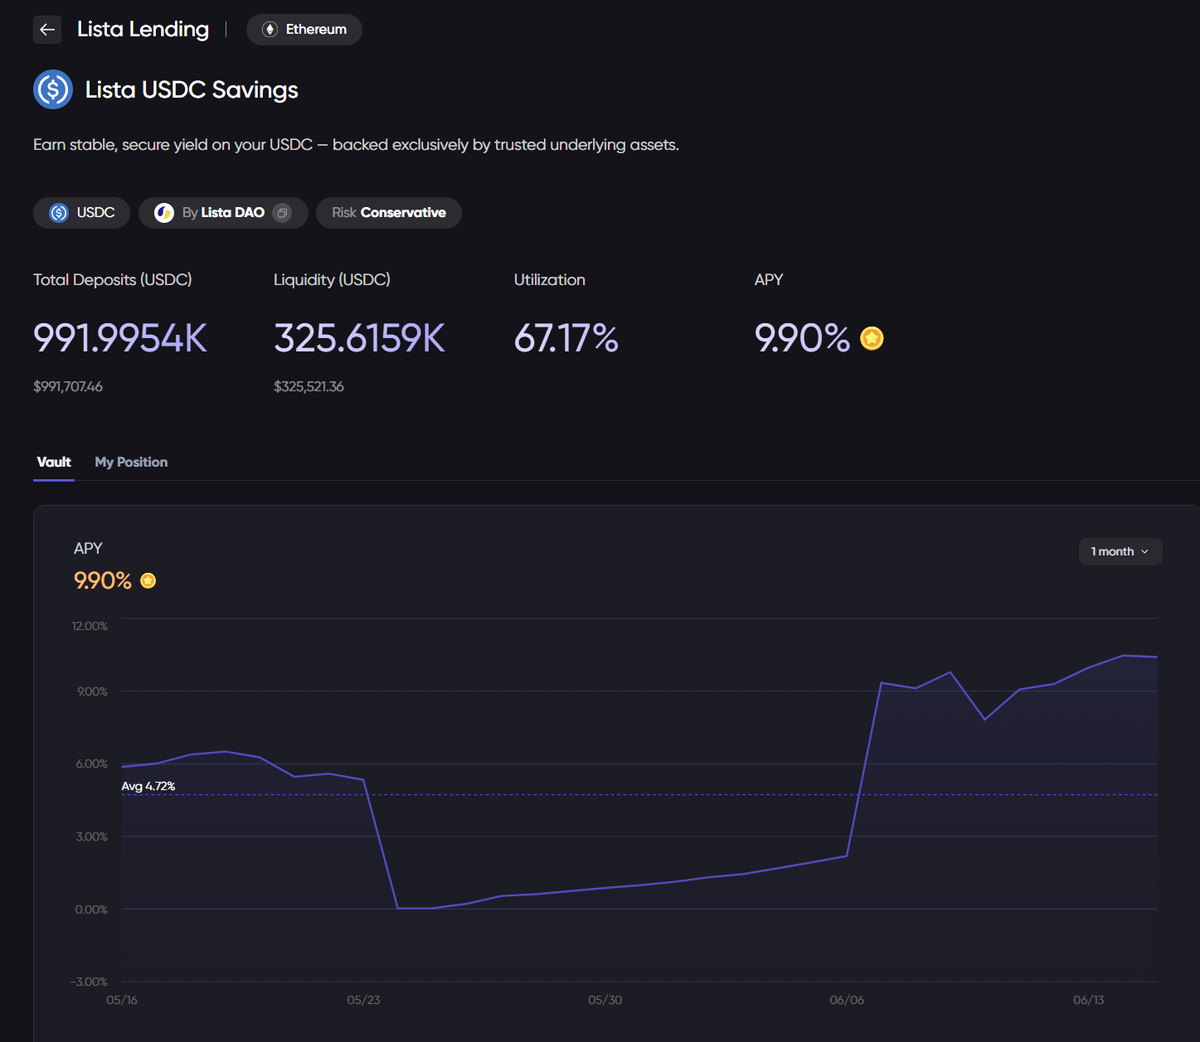
Task: Click the 12.00% y-axis label
Action: pos(90,626)
